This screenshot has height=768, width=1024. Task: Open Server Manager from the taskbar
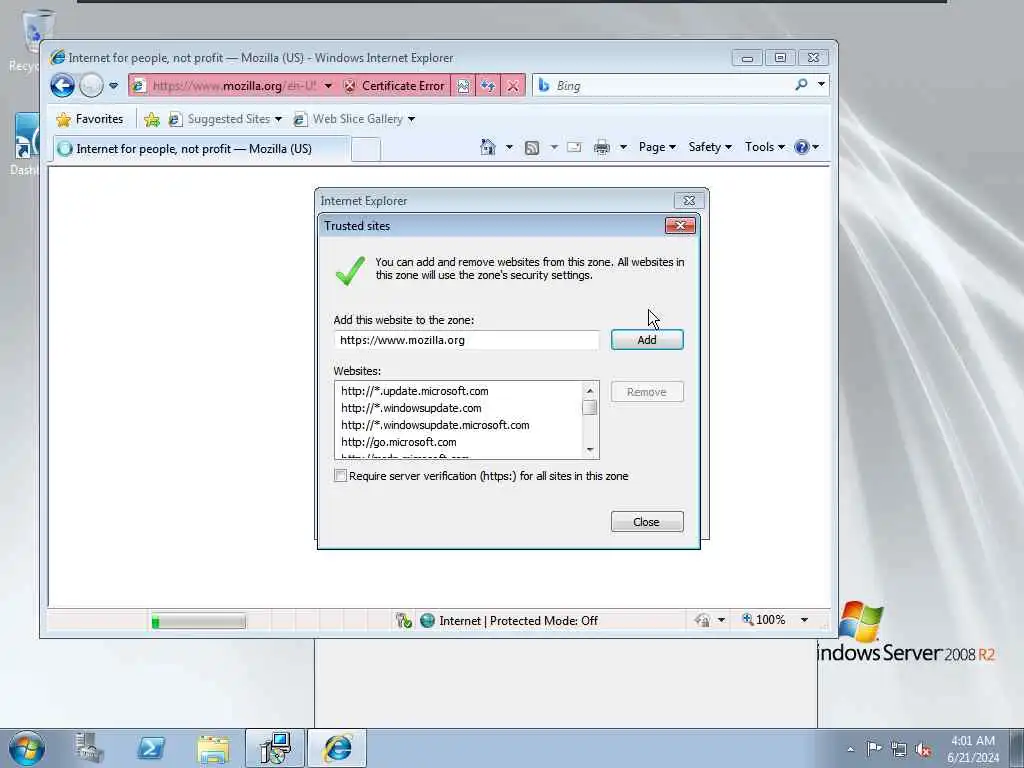pos(89,748)
